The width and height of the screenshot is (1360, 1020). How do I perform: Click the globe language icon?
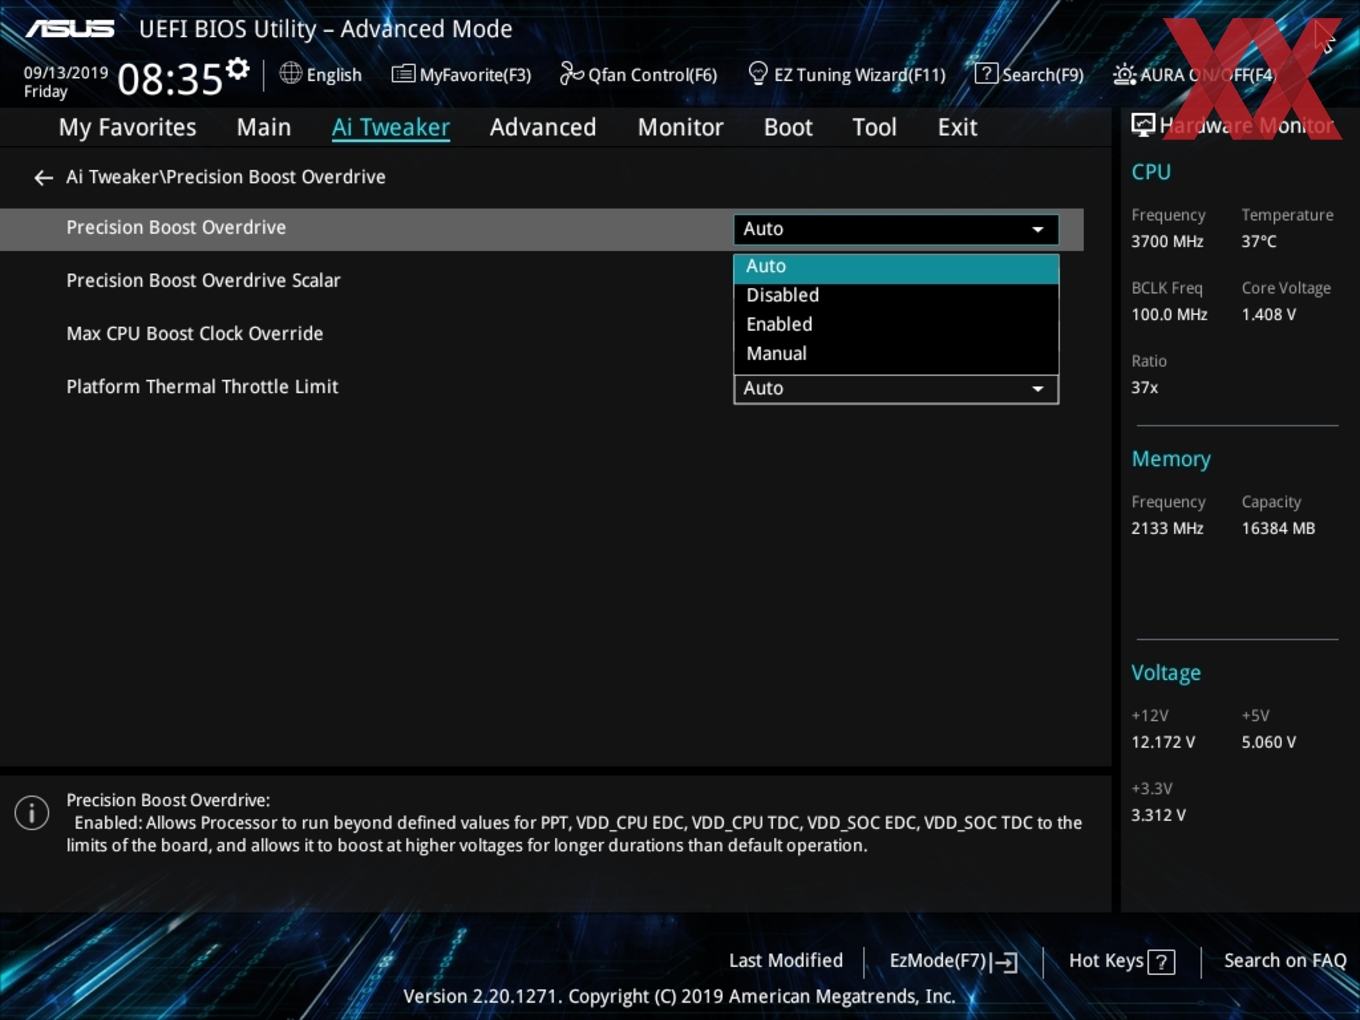[x=290, y=73]
